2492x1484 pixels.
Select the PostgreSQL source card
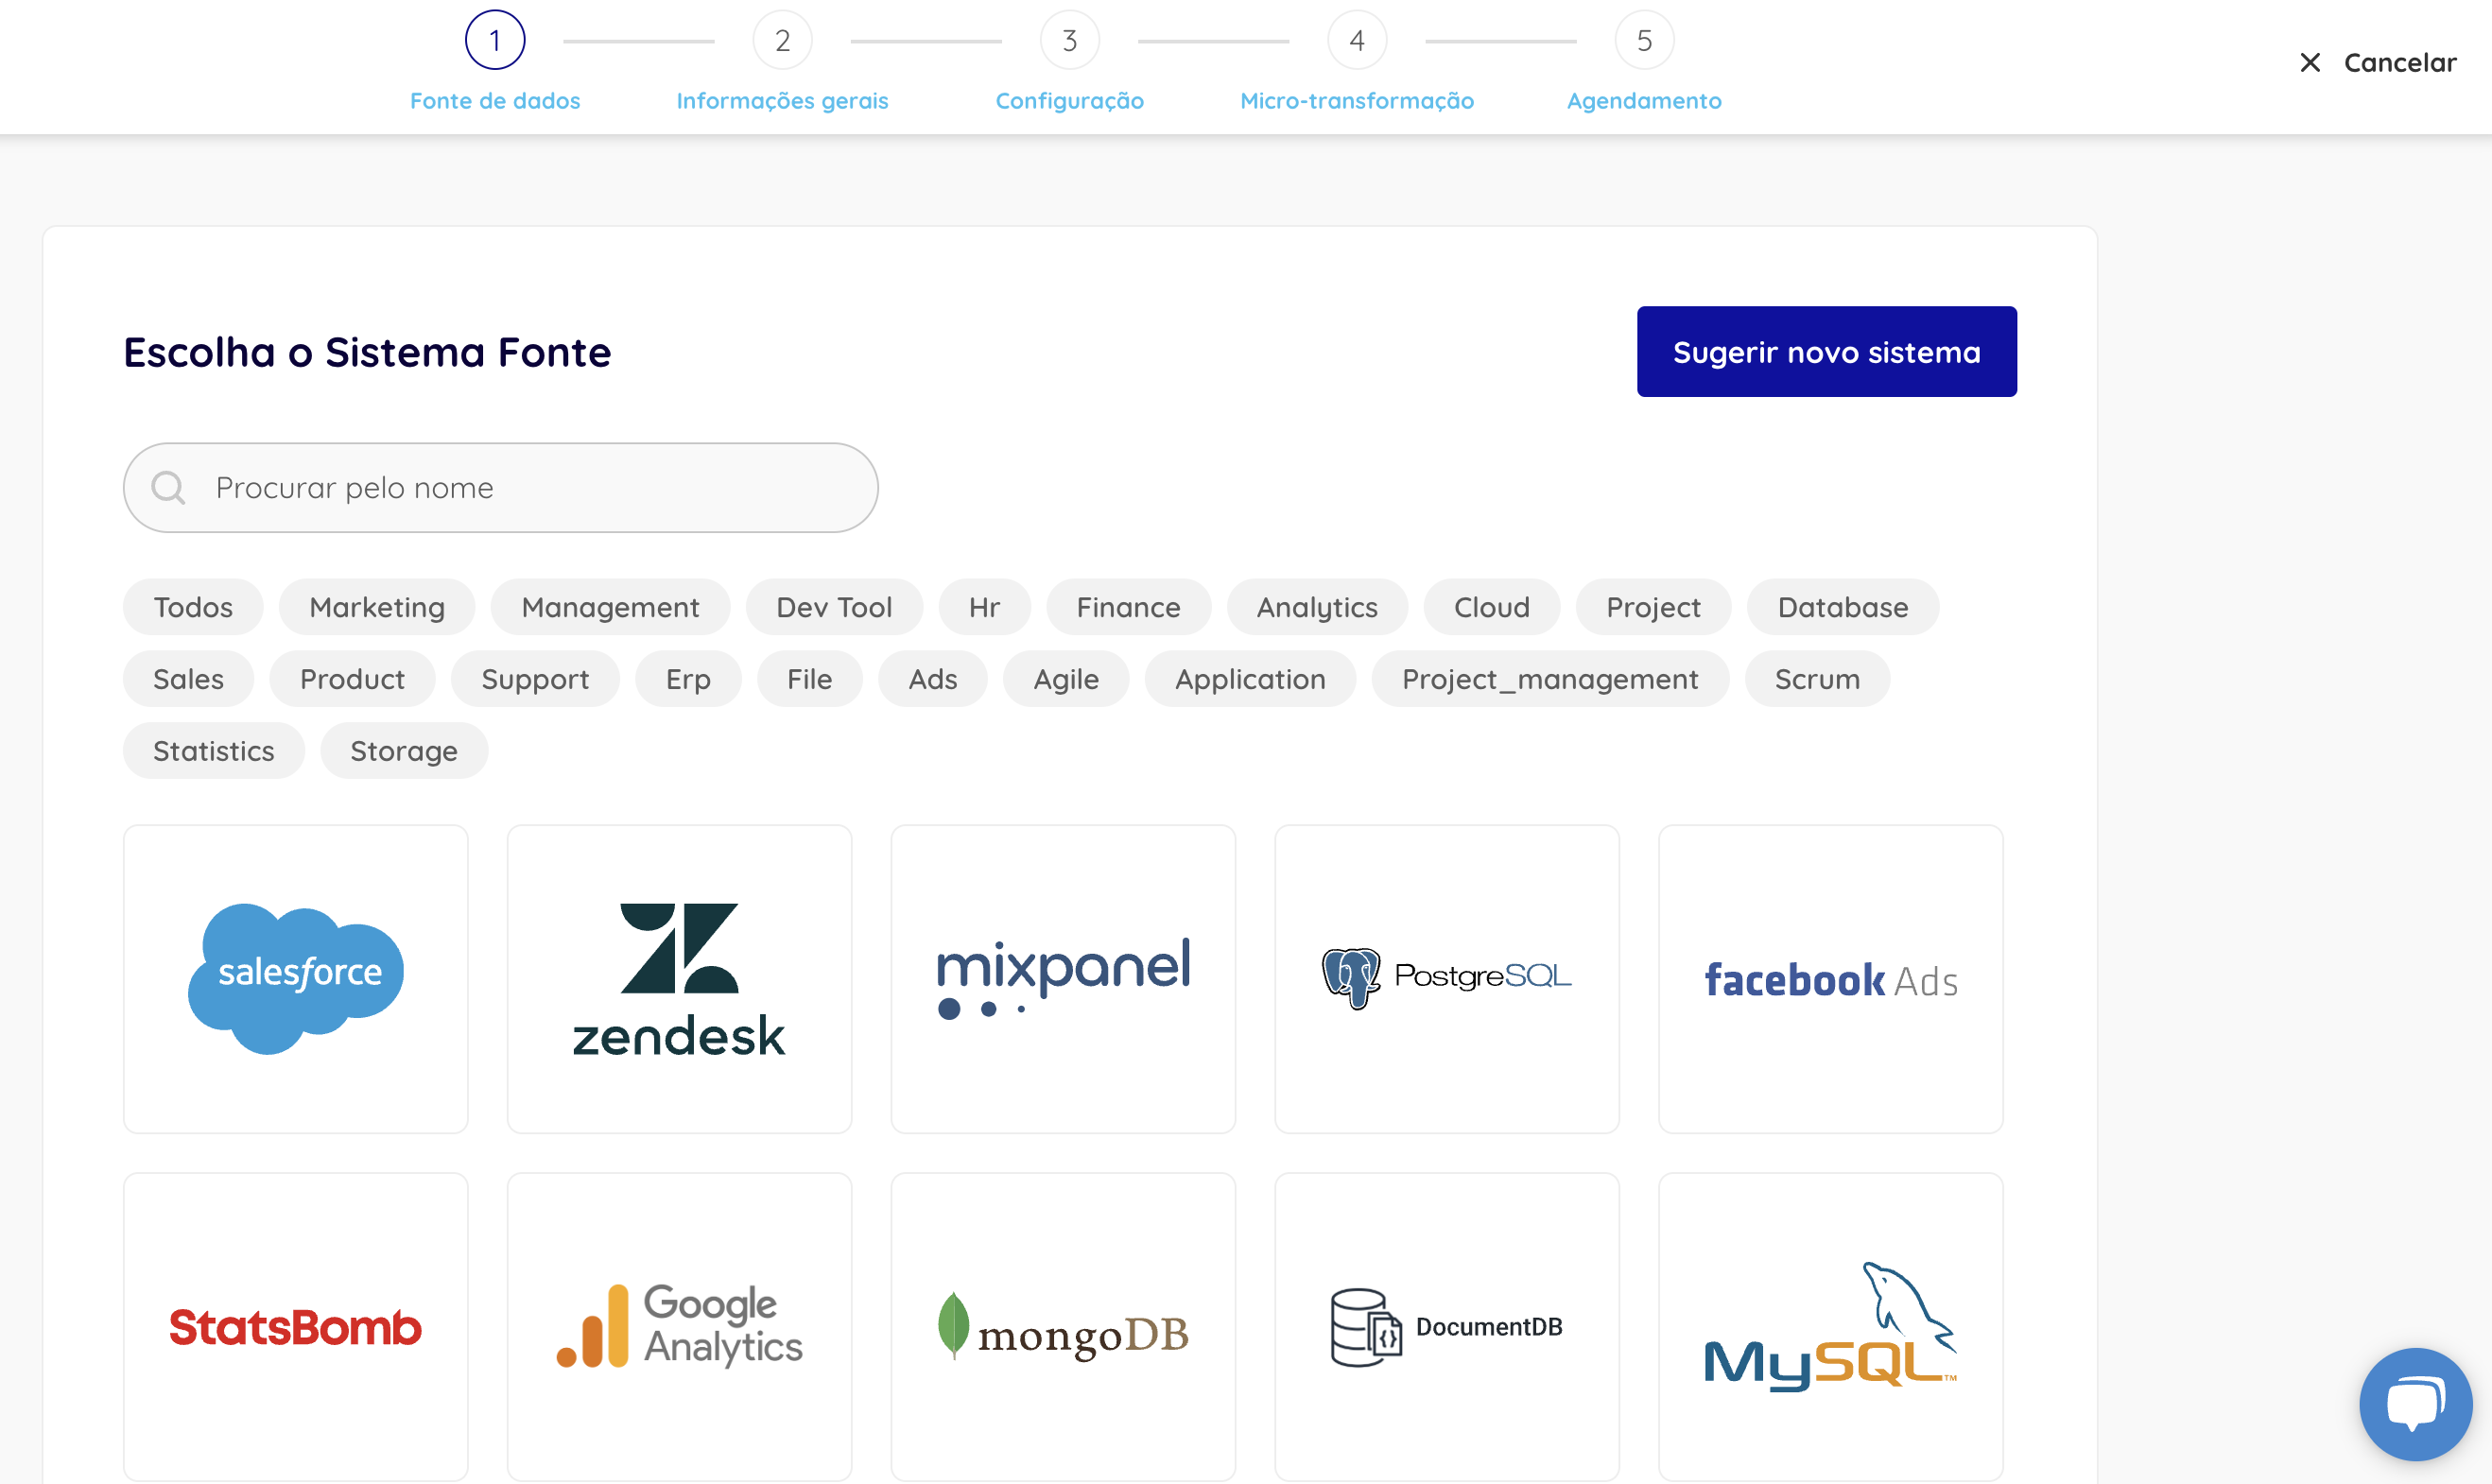click(x=1447, y=978)
